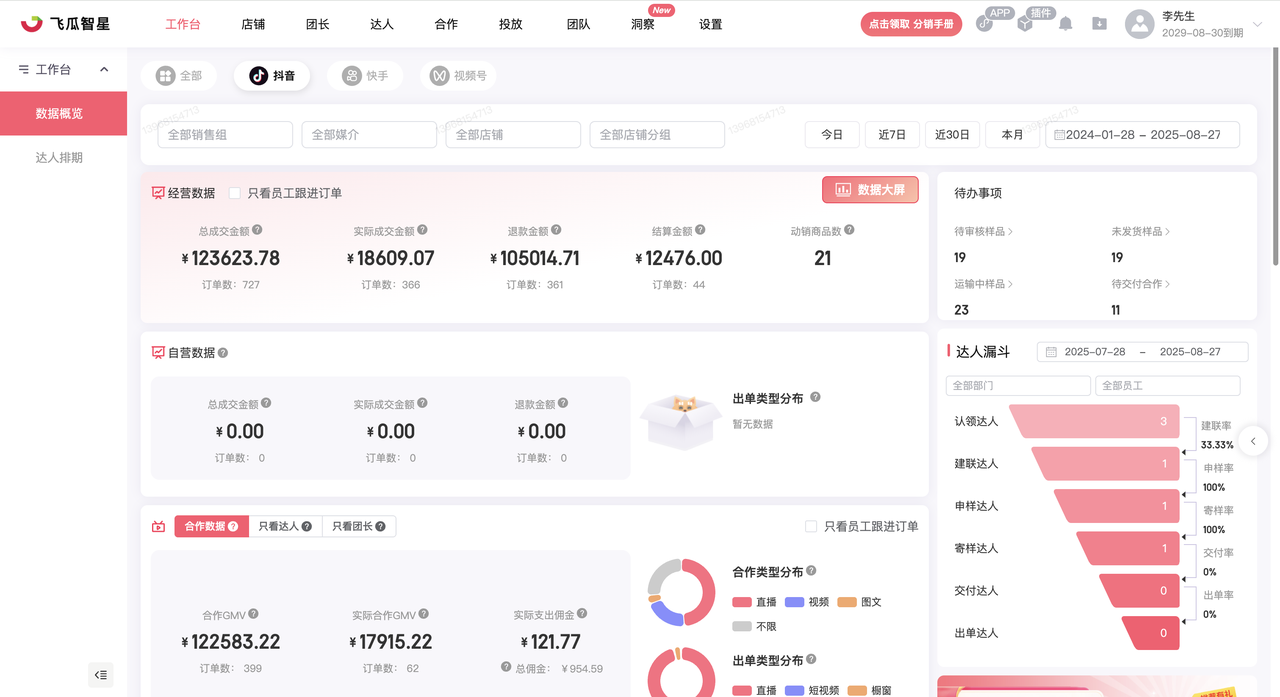This screenshot has height=697, width=1280.
Task: Expand the right-side panel collapse arrow
Action: pos(1253,441)
